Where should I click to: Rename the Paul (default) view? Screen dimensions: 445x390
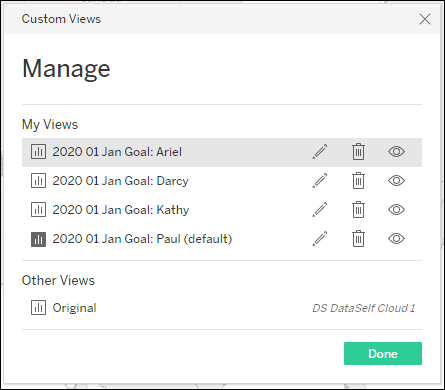click(320, 239)
